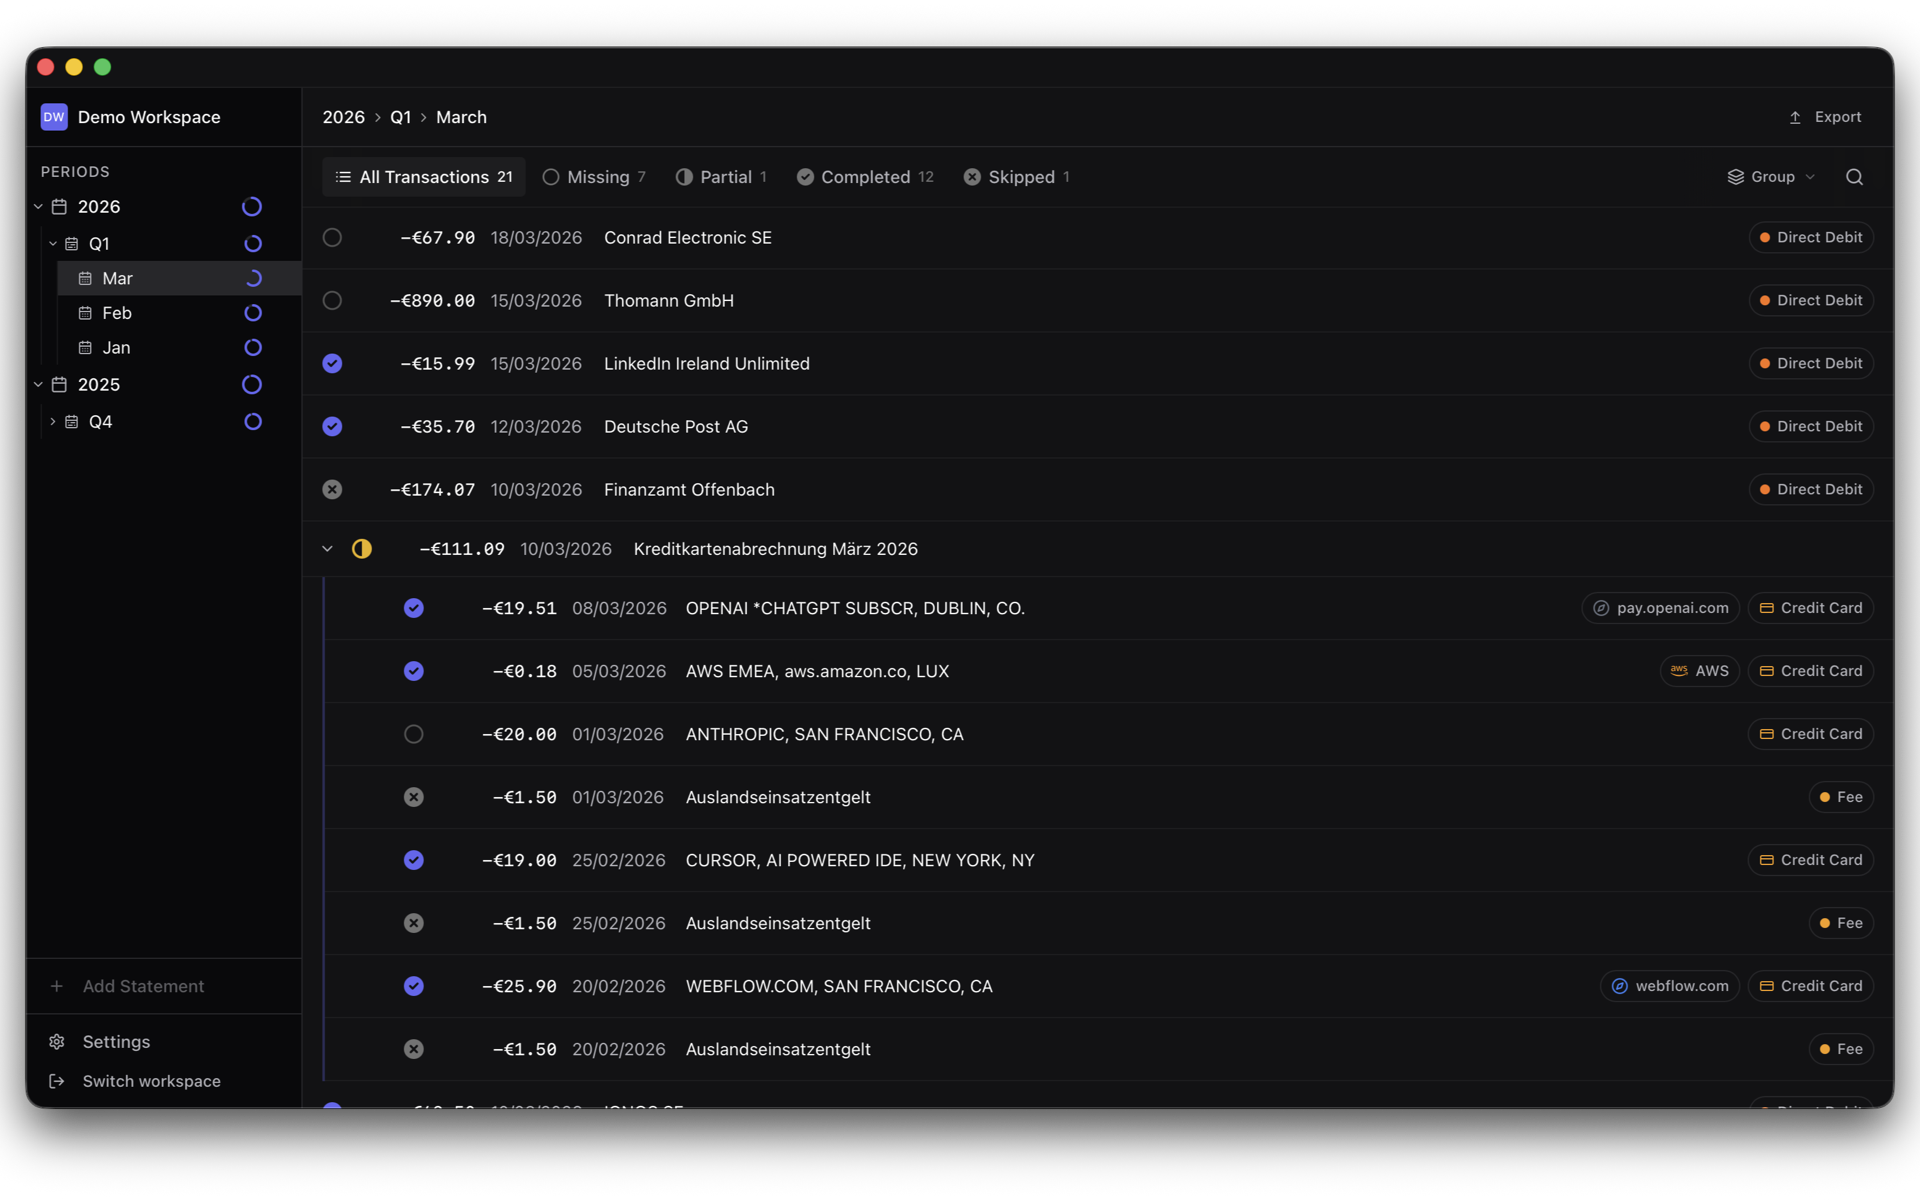The image size is (1920, 1200).
Task: Toggle the AWS EMEA transaction checkmark
Action: click(414, 671)
